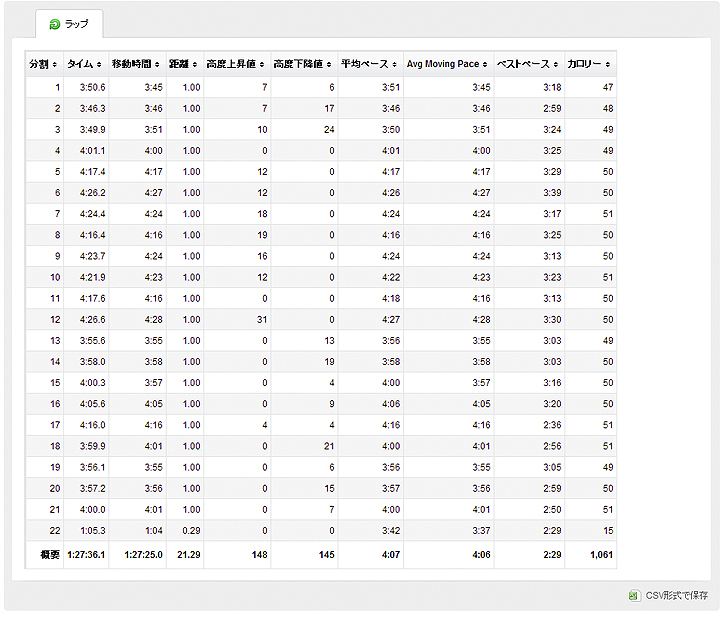Select lap 22 distance value 0.29
This screenshot has height=619, width=725.
191,530
